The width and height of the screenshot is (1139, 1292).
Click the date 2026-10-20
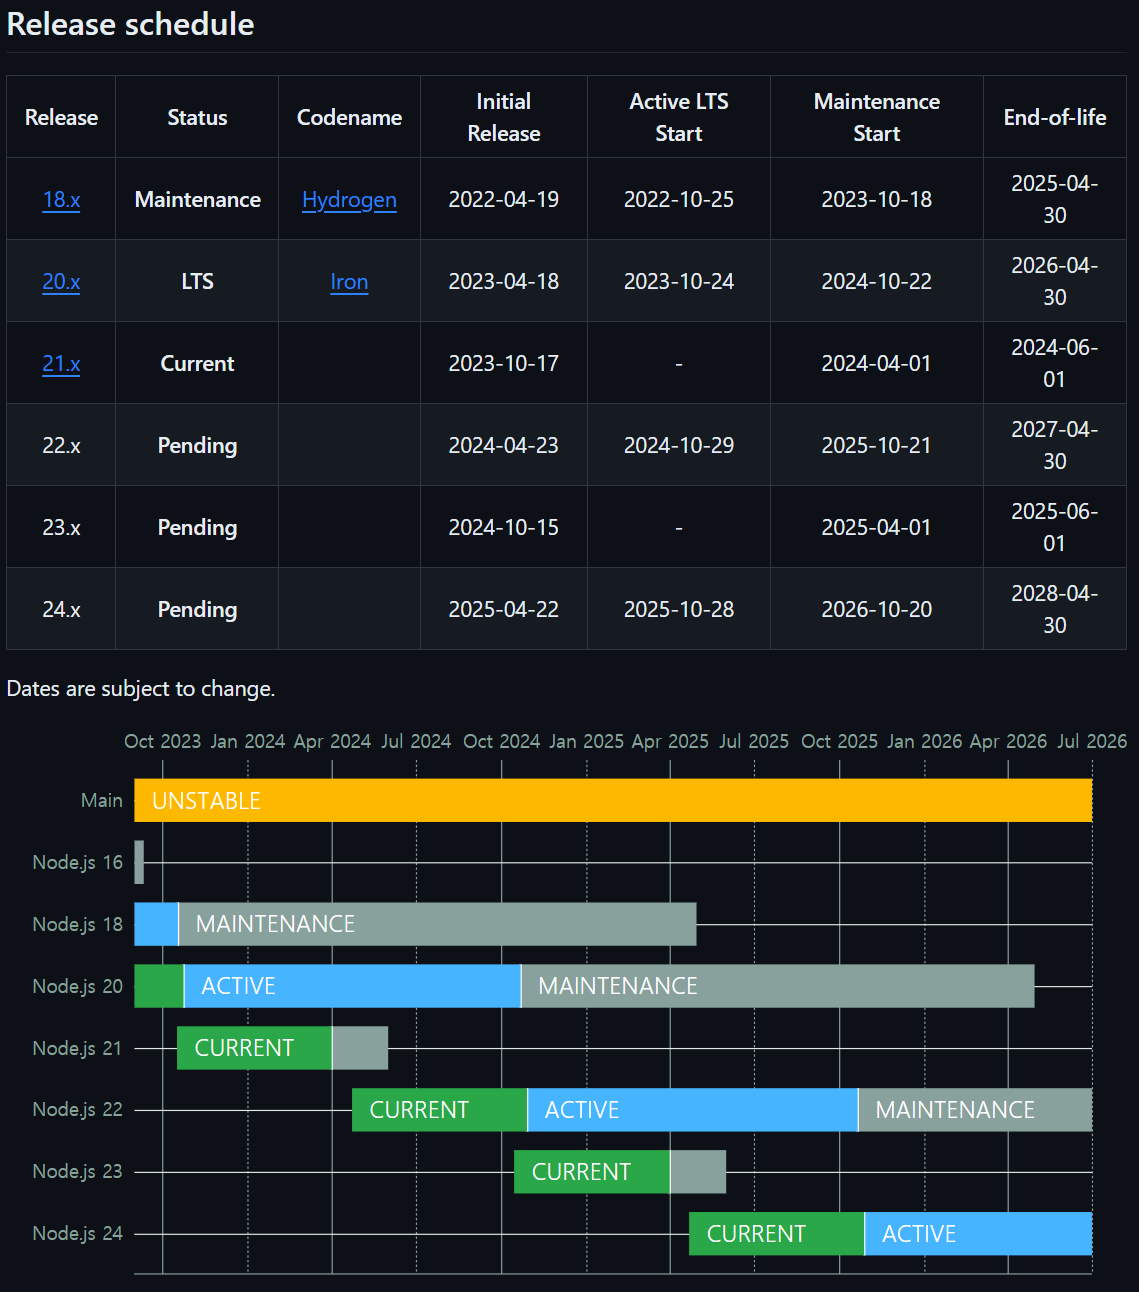coord(877,609)
